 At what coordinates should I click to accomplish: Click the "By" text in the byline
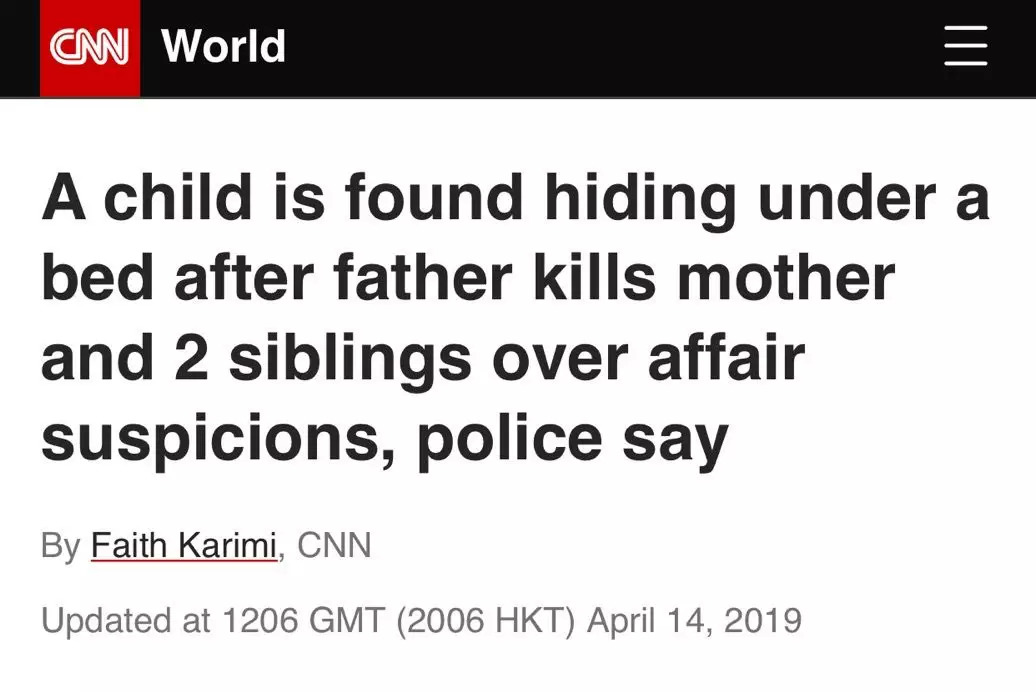click(x=60, y=545)
